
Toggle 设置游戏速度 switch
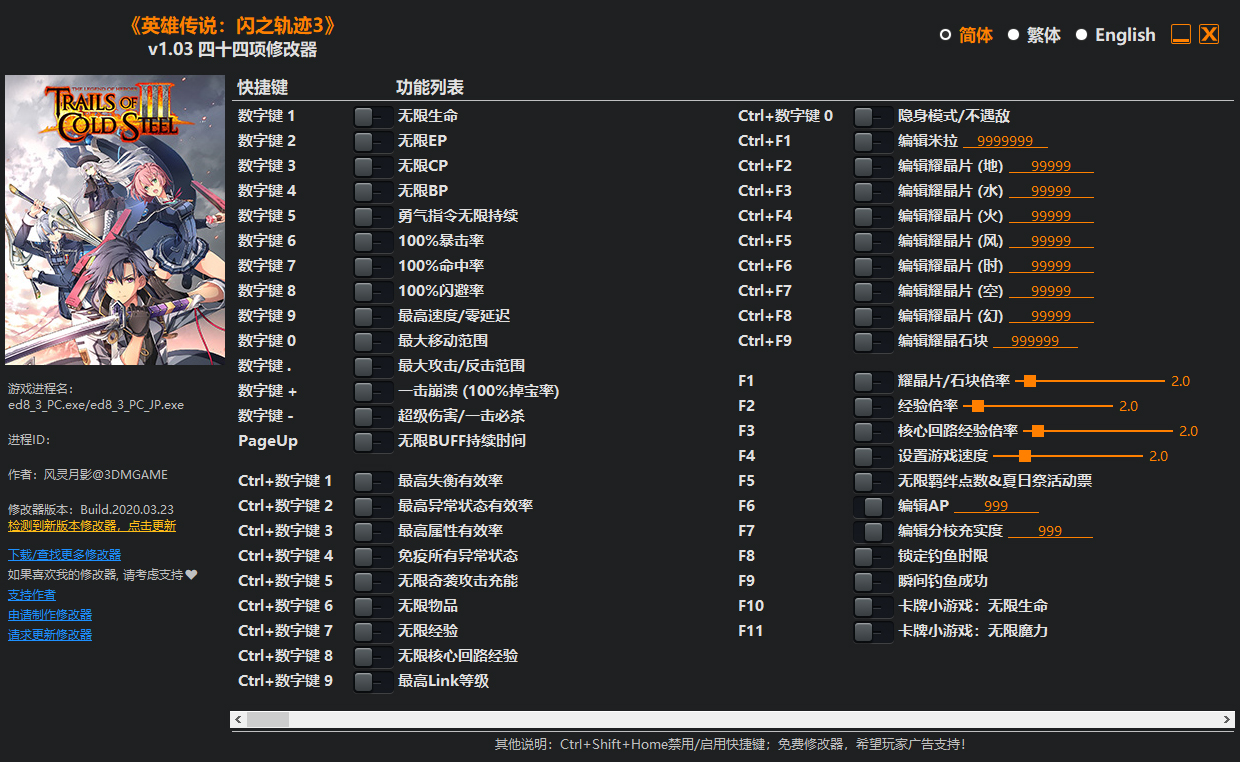[x=873, y=456]
